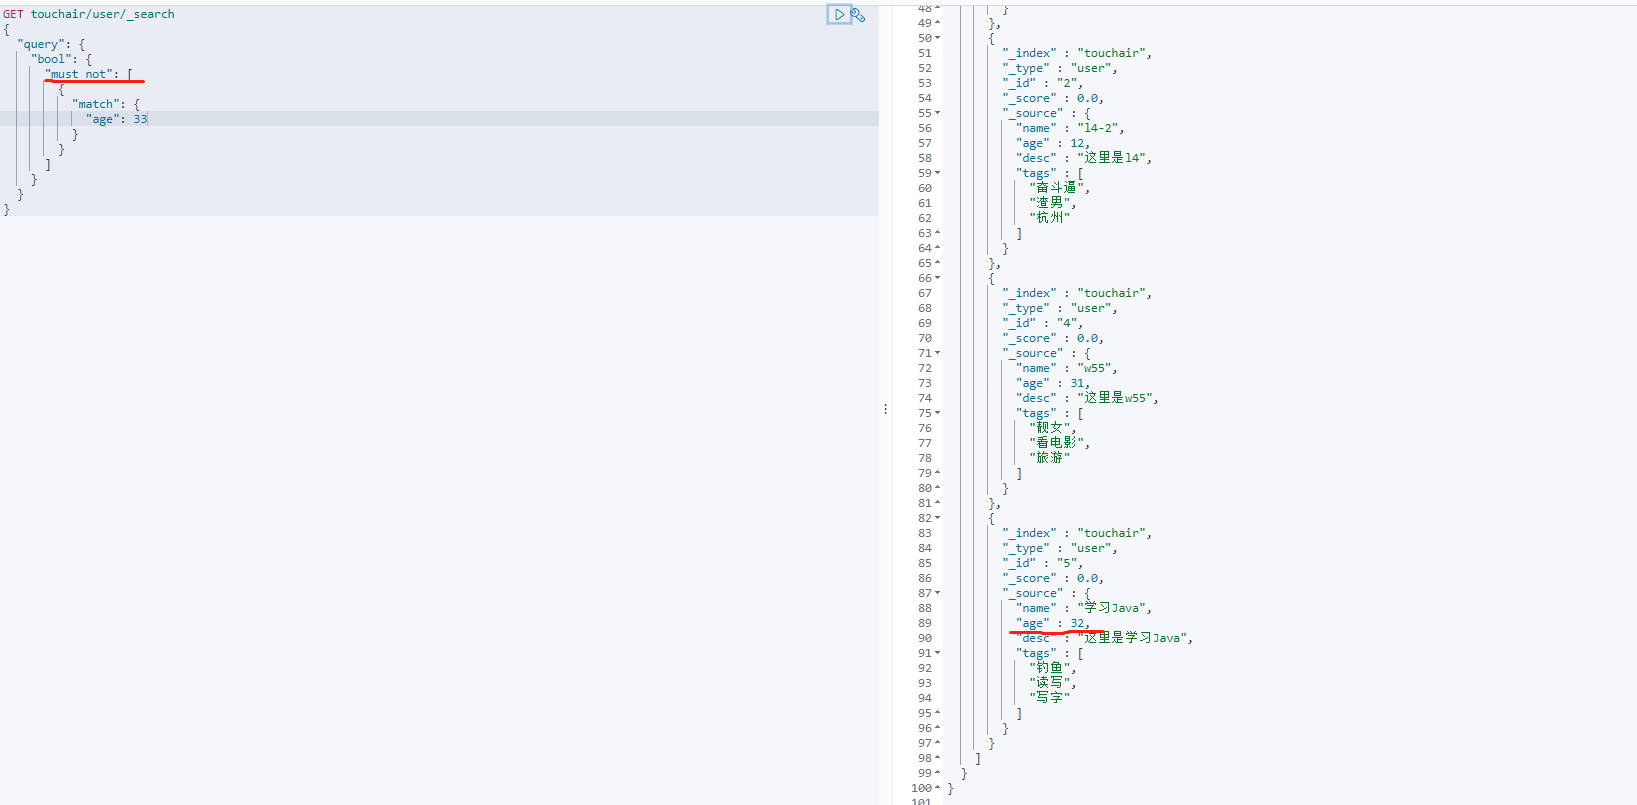The width and height of the screenshot is (1637, 805).
Task: Click the fold marker at line 100
Action: [937, 788]
